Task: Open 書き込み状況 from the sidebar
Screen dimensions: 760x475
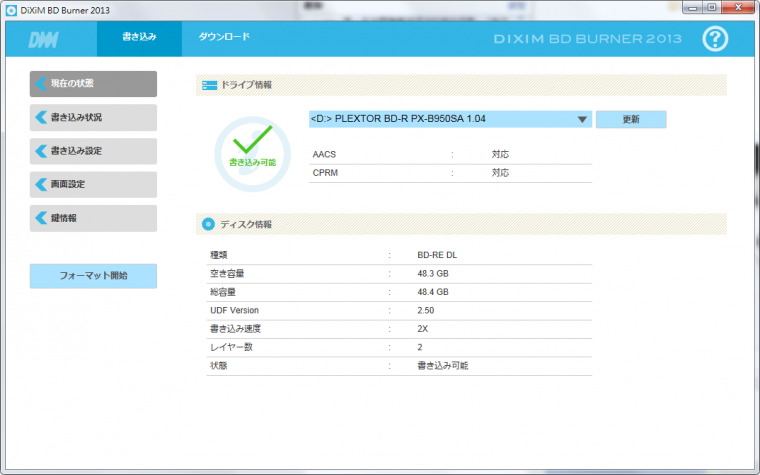Action: pos(93,118)
